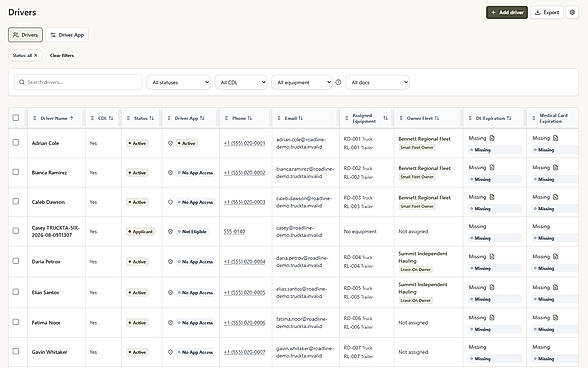The image size is (588, 368).
Task: Toggle the select-all checkbox in table header
Action: pyautogui.click(x=16, y=118)
